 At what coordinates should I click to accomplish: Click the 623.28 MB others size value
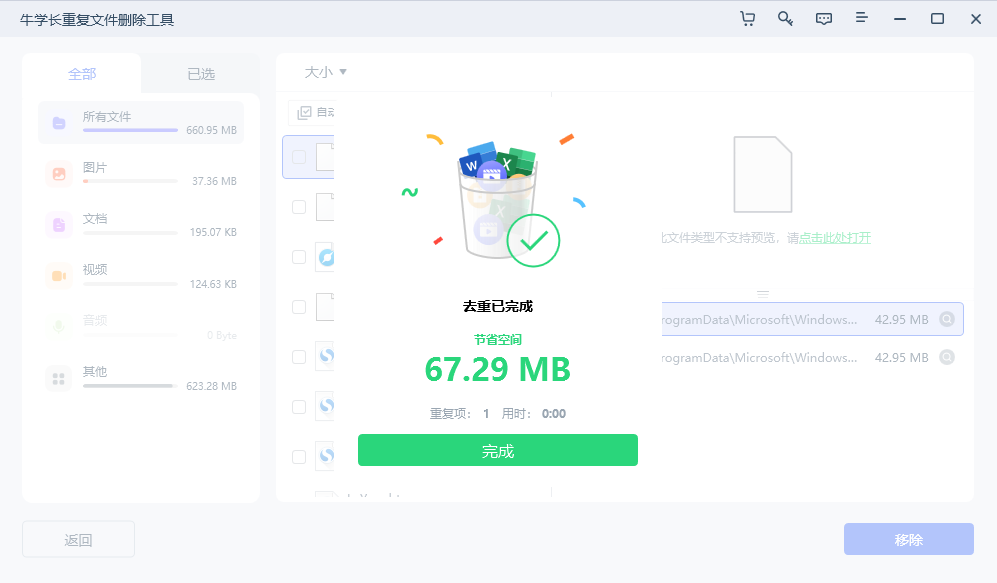[x=211, y=386]
